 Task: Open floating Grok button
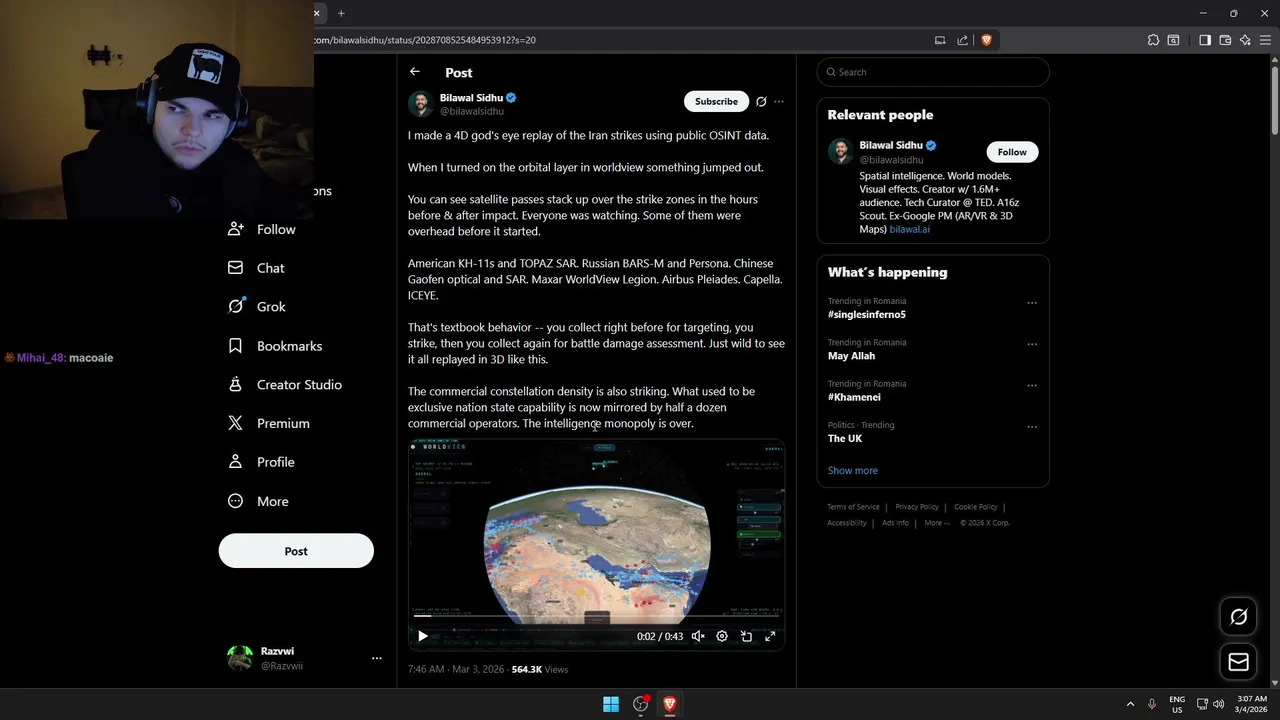click(x=1239, y=617)
